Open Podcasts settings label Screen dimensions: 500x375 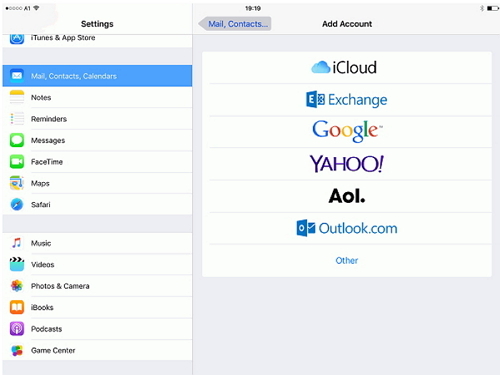pos(46,329)
